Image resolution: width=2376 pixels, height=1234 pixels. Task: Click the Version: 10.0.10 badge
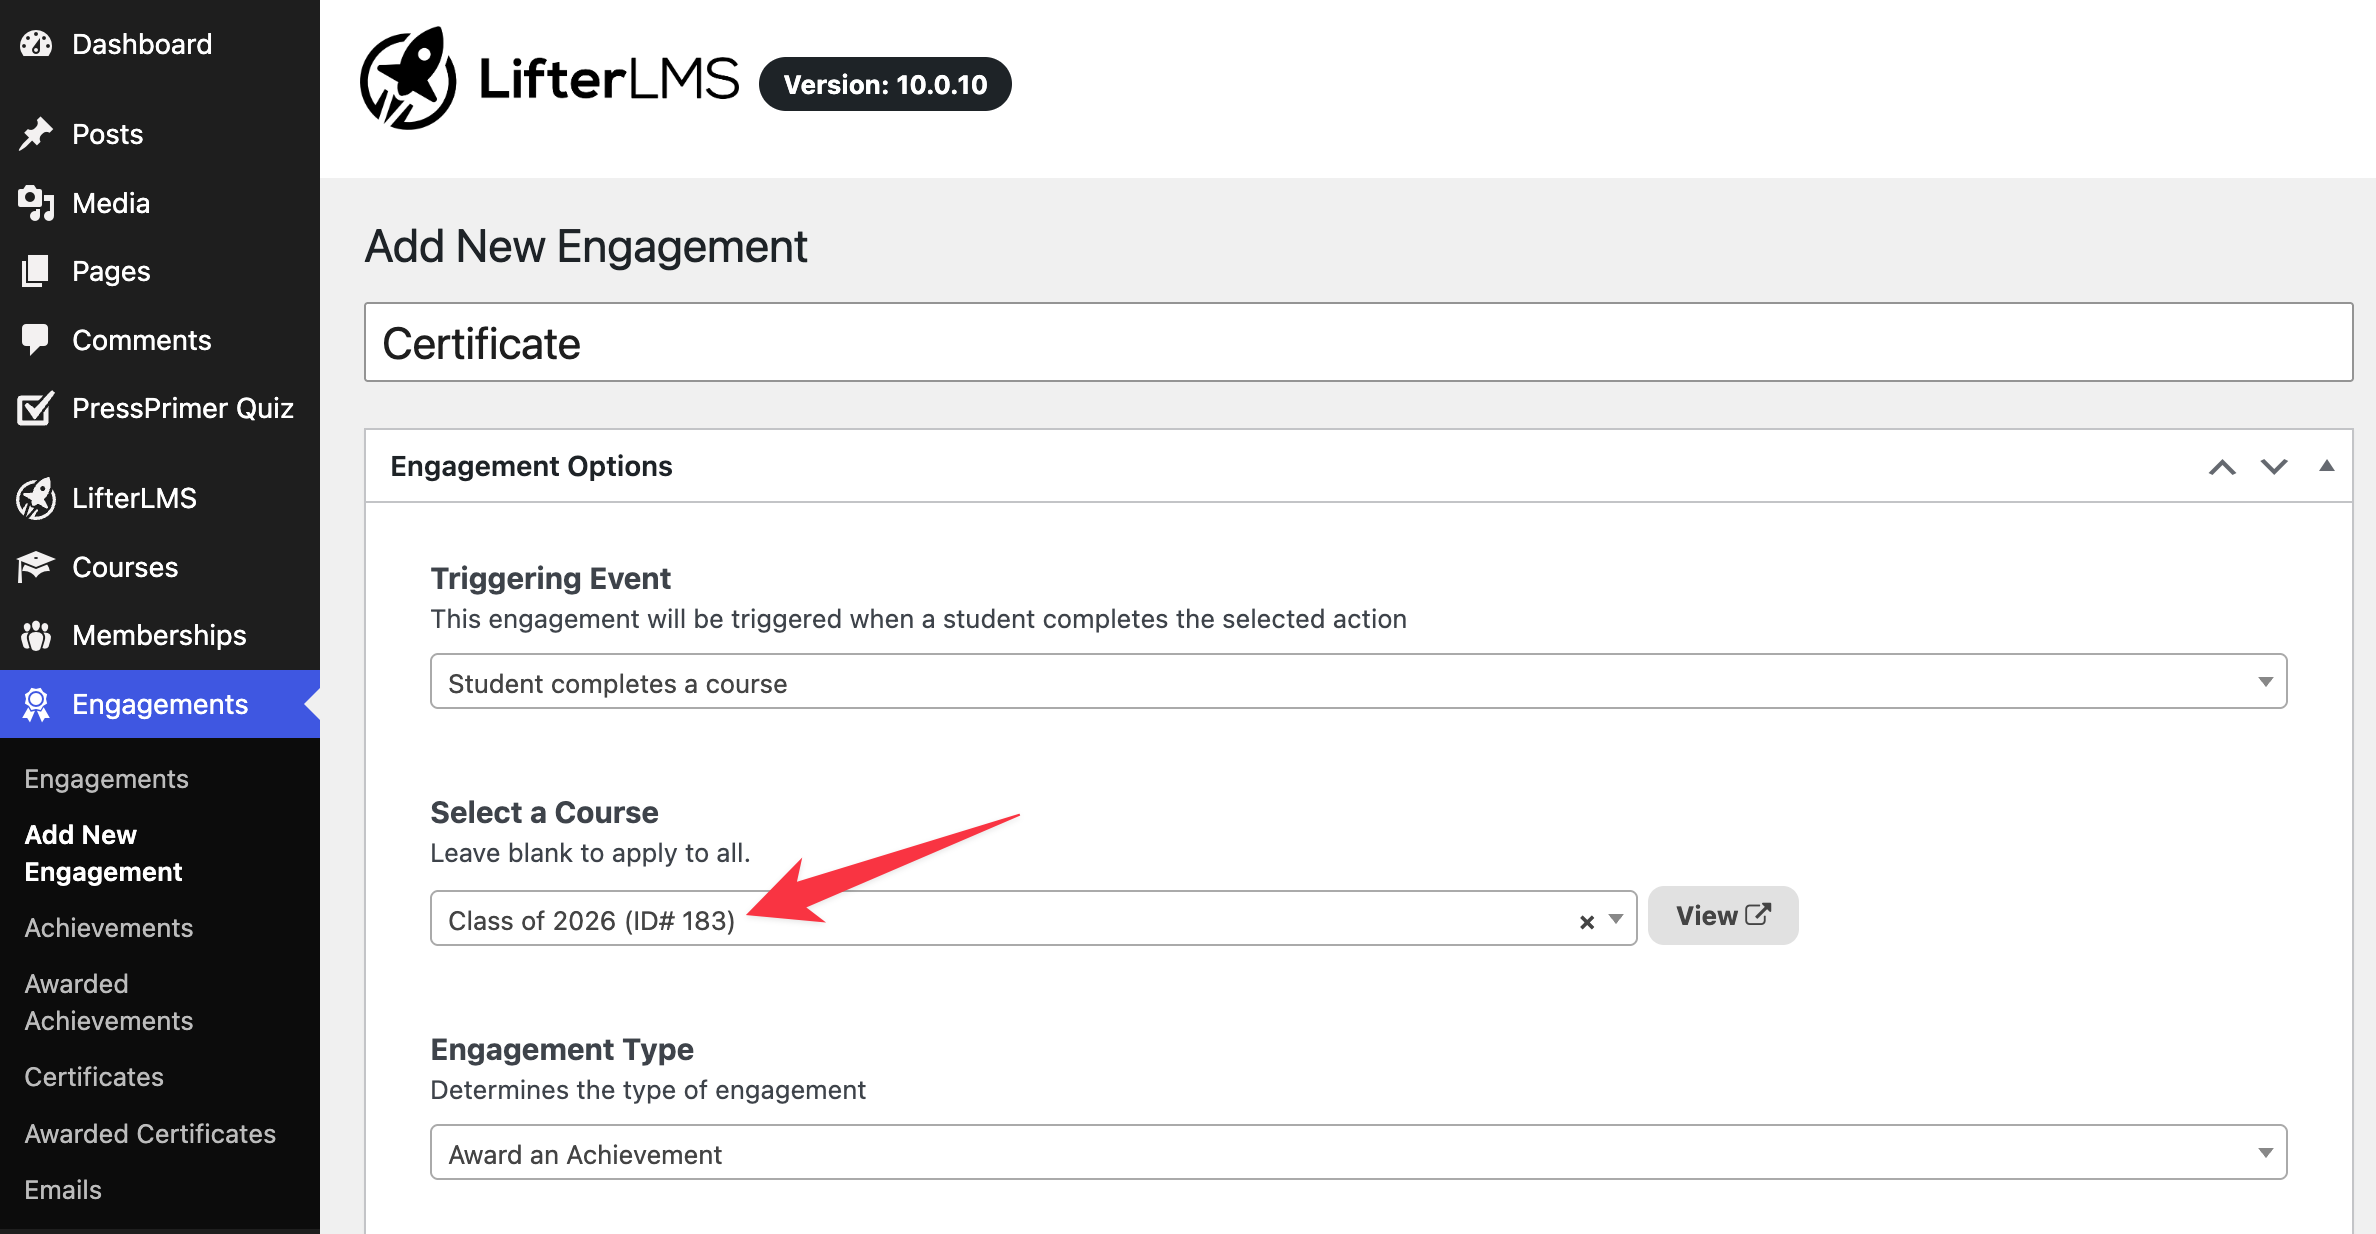point(885,84)
